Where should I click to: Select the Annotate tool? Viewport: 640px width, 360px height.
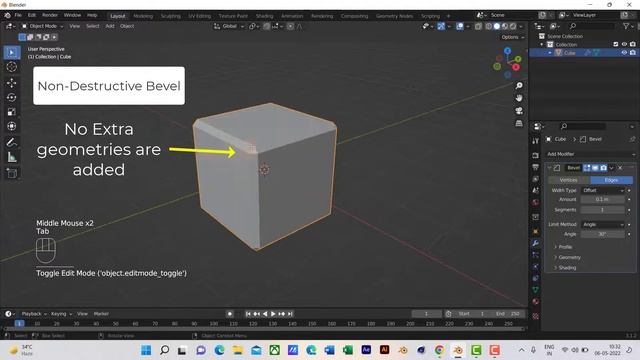click(x=12, y=142)
